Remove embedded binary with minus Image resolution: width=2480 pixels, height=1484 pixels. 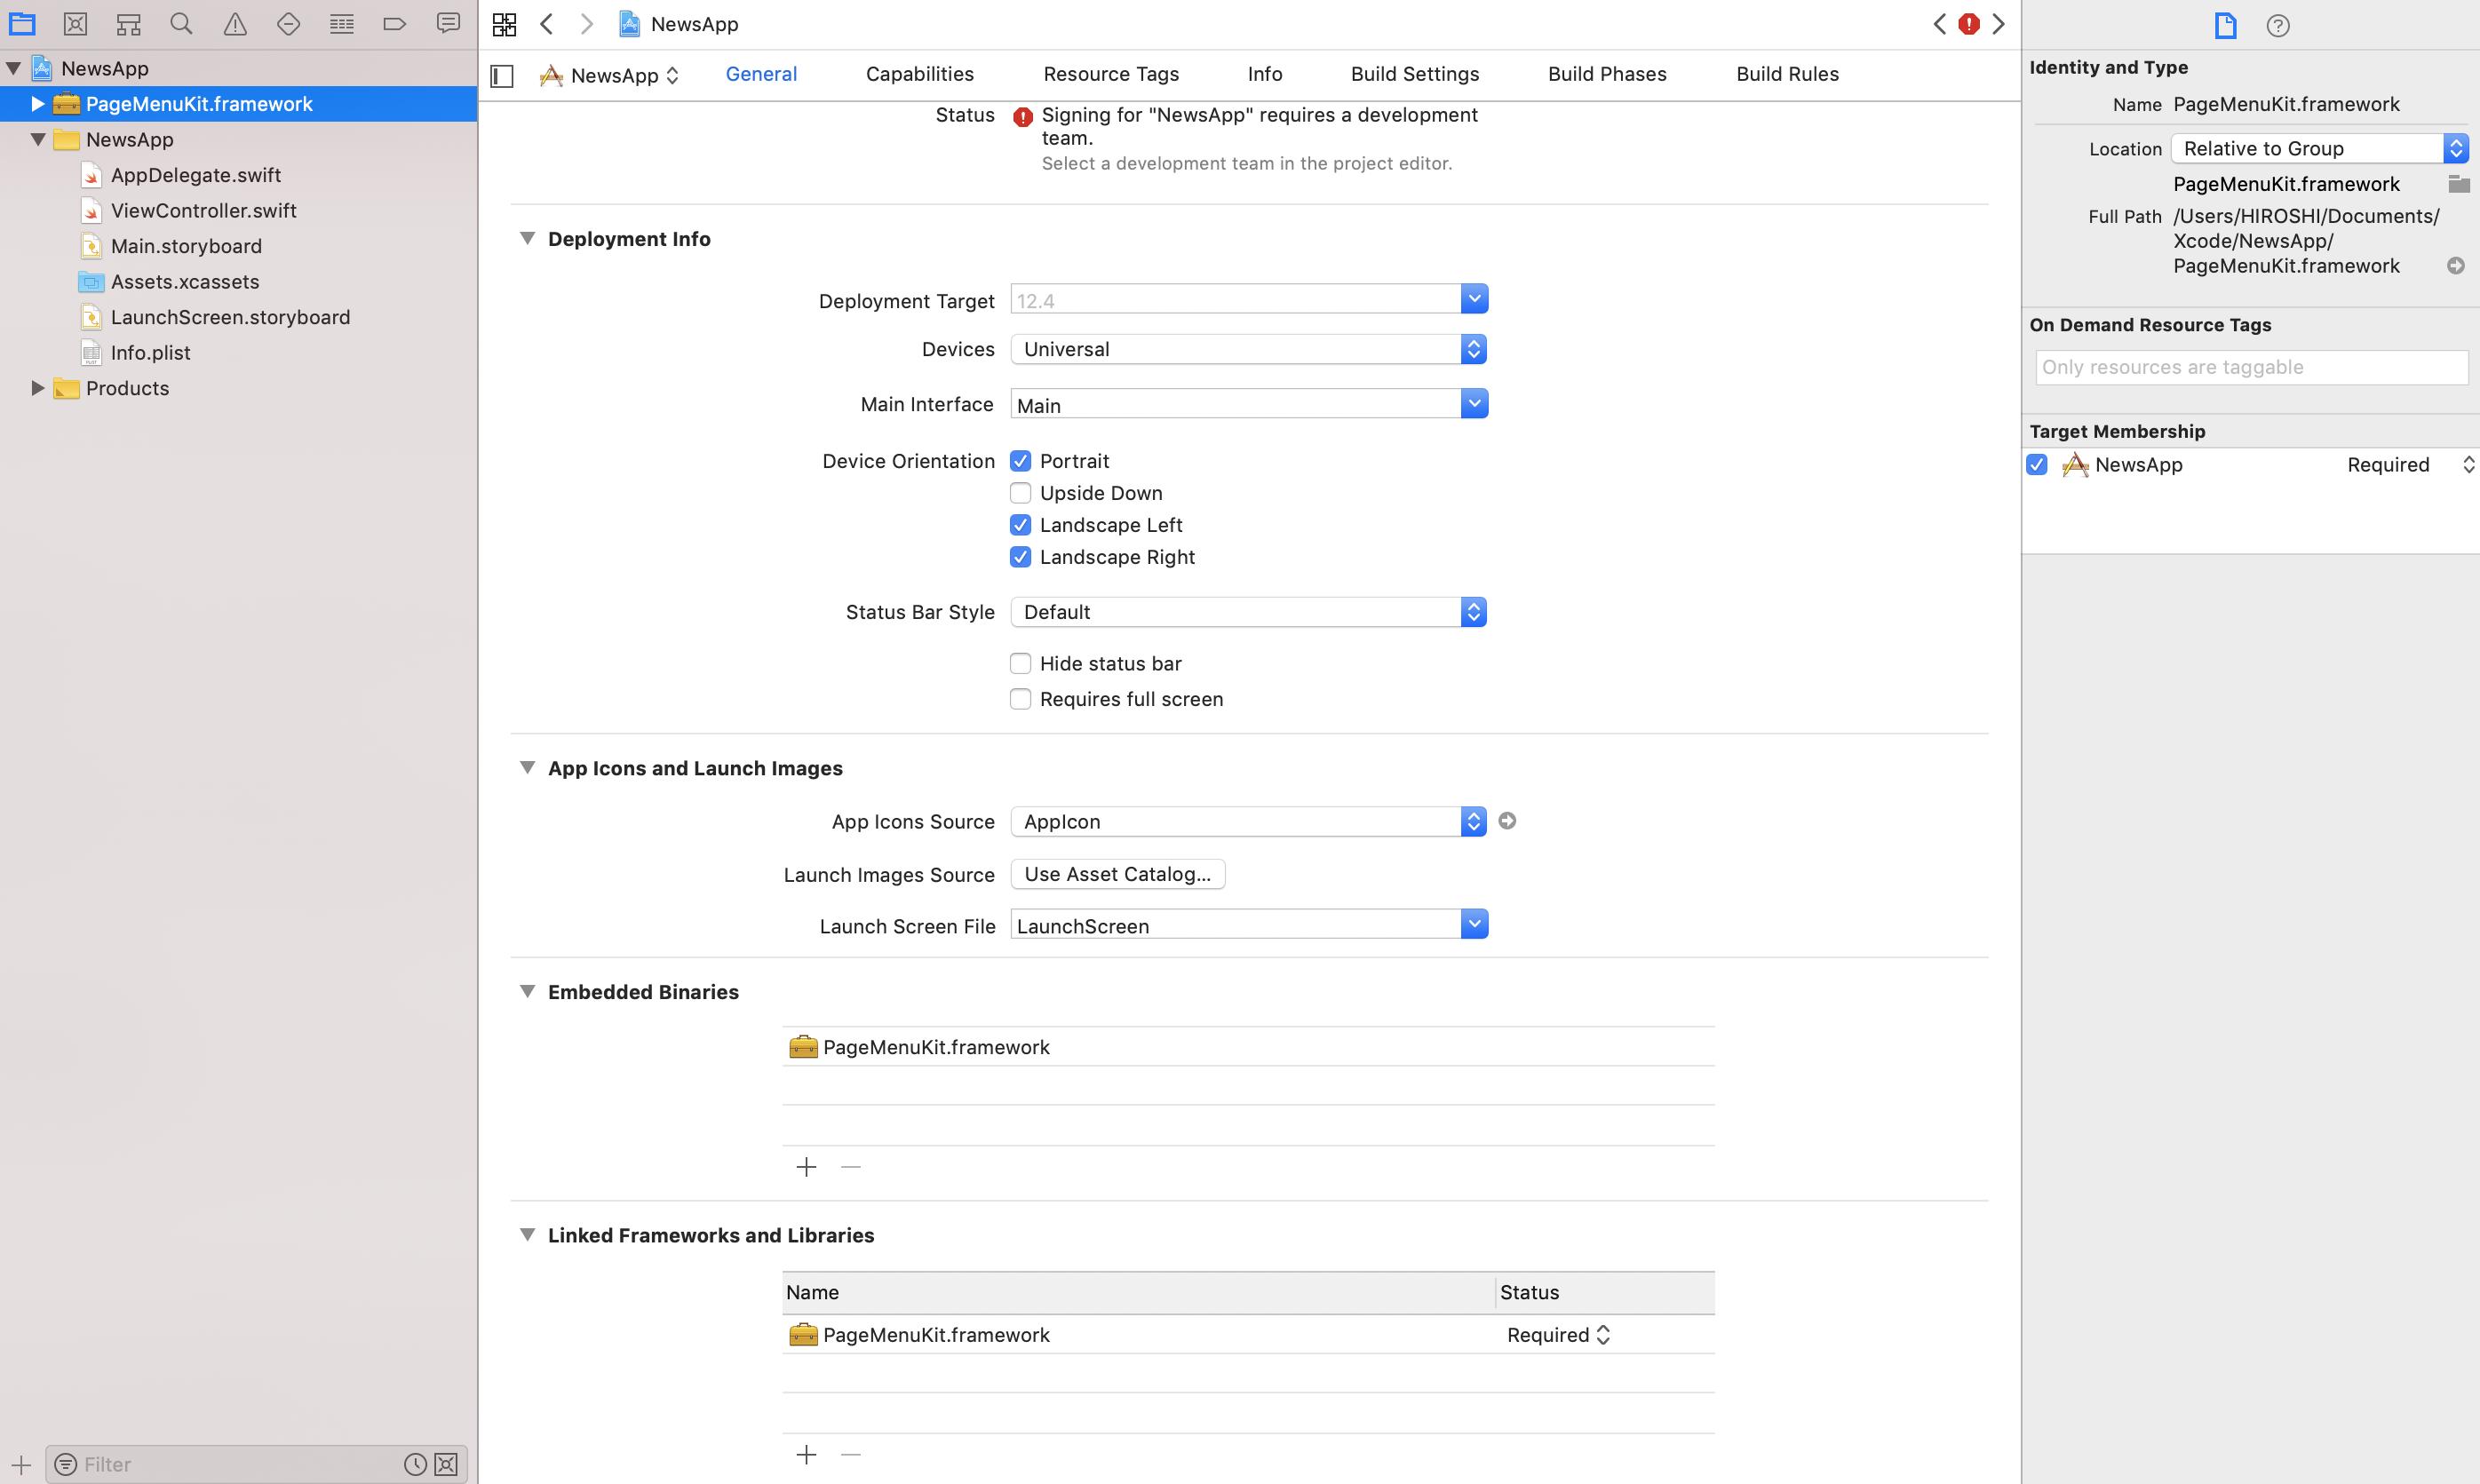[851, 1167]
